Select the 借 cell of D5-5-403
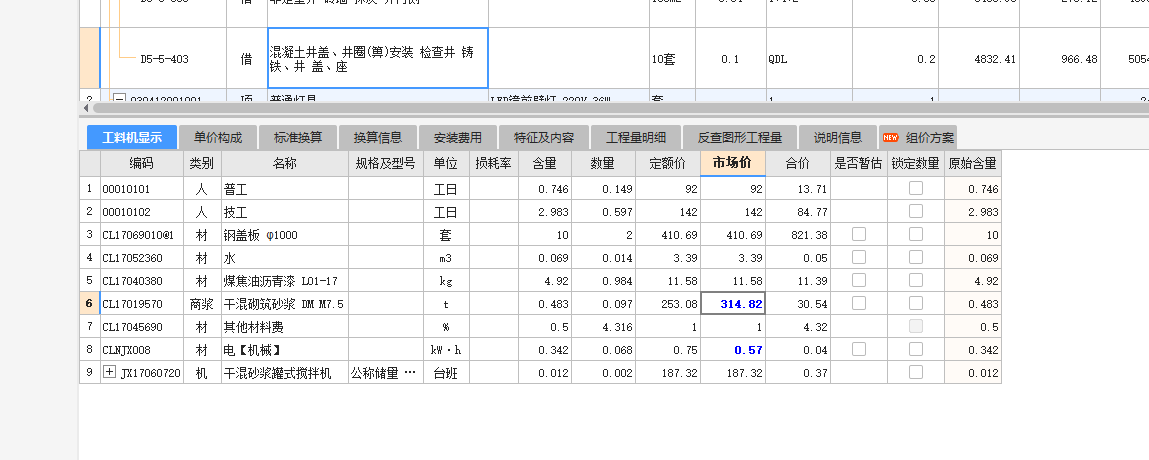 click(247, 59)
